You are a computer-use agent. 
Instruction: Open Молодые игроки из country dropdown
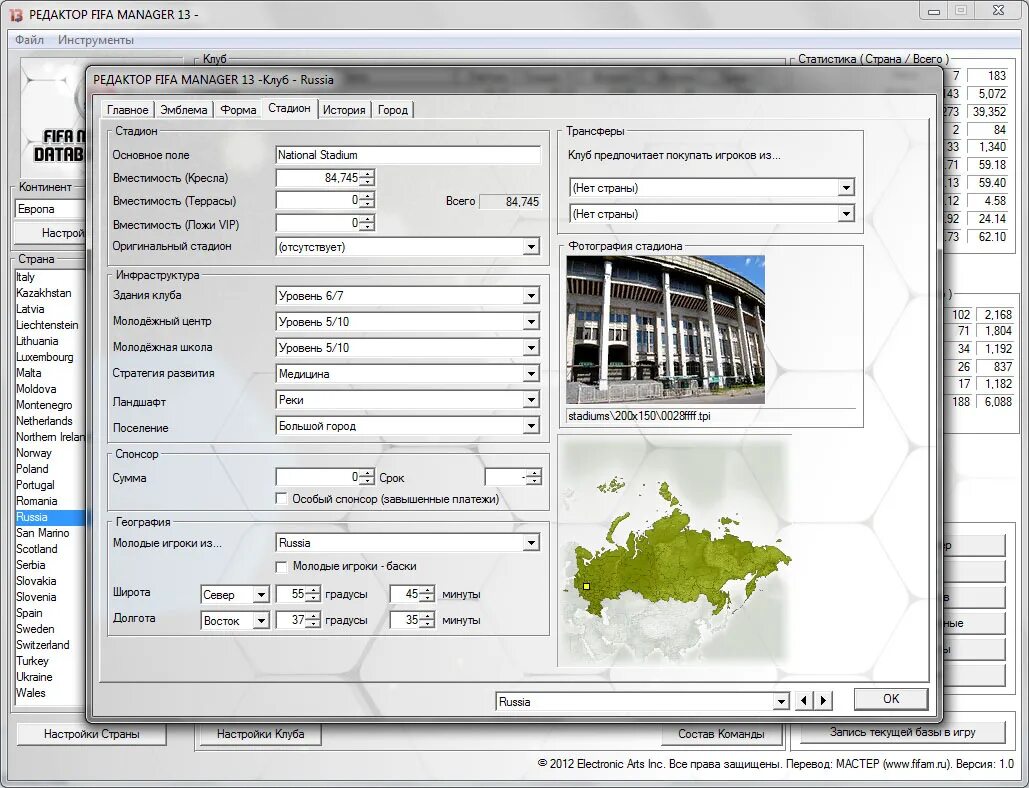(531, 543)
